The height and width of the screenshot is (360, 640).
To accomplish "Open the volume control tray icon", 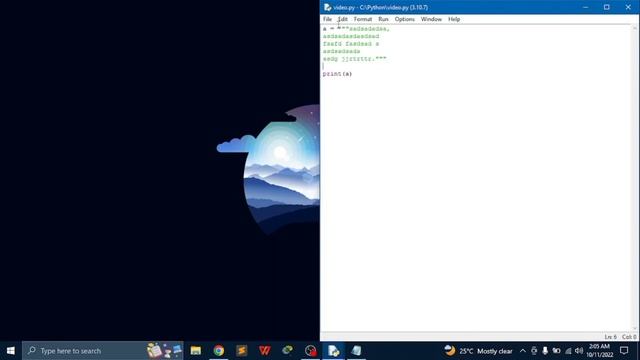I will [579, 351].
